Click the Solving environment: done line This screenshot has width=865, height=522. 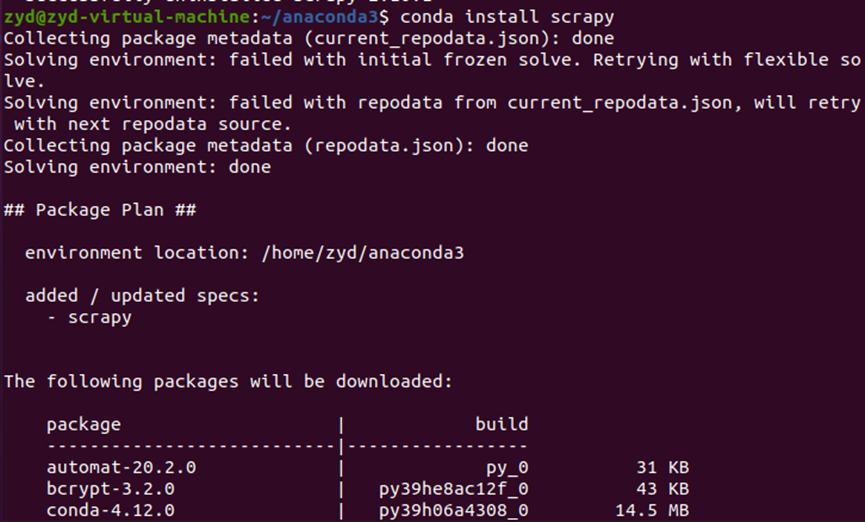pos(137,167)
